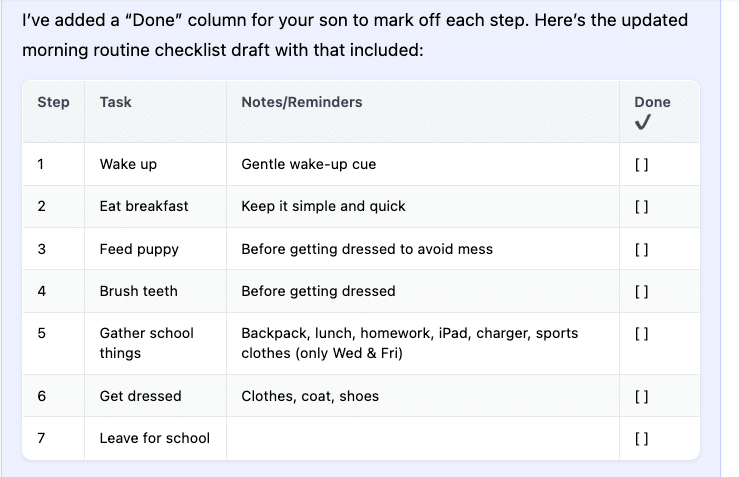Click the Done column header label
The width and height of the screenshot is (739, 477).
coord(652,102)
